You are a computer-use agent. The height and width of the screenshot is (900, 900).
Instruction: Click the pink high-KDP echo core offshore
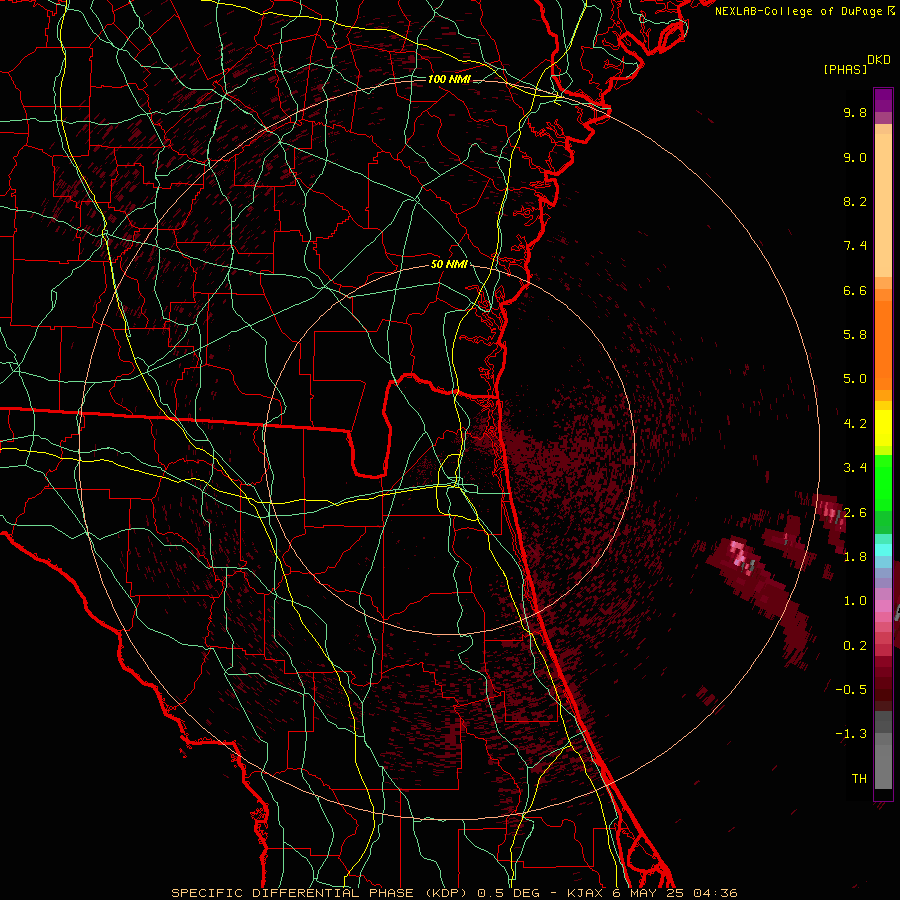[740, 554]
